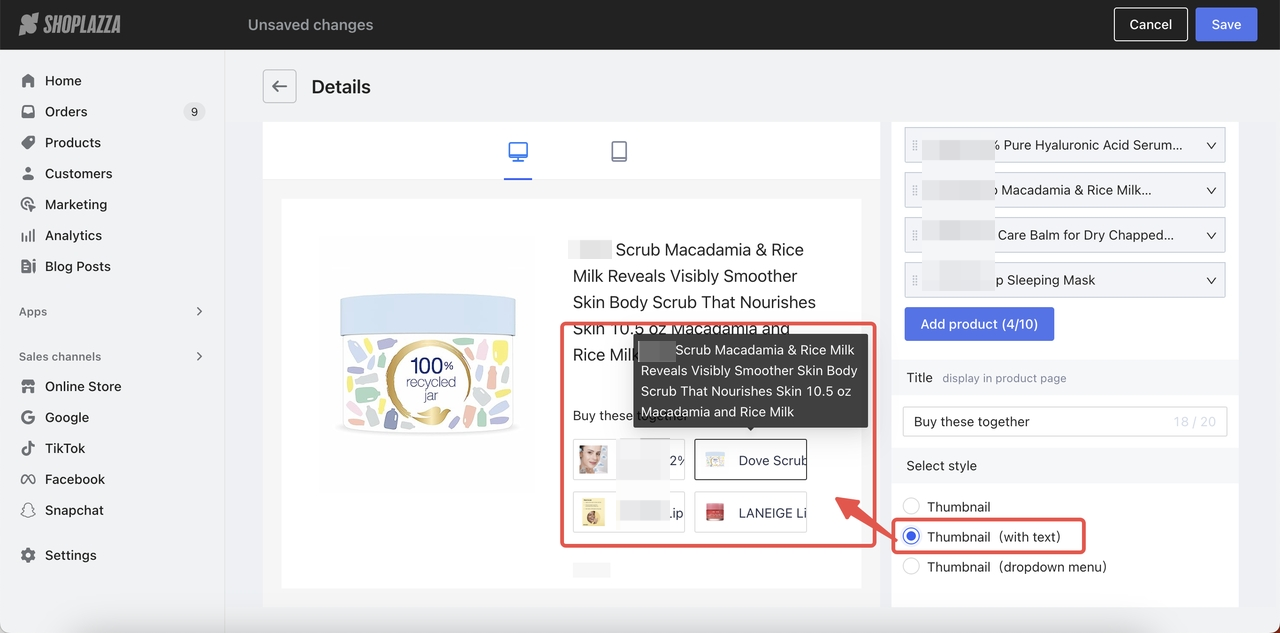The width and height of the screenshot is (1280, 633).
Task: Click the Orders inbox icon
Action: (x=28, y=112)
